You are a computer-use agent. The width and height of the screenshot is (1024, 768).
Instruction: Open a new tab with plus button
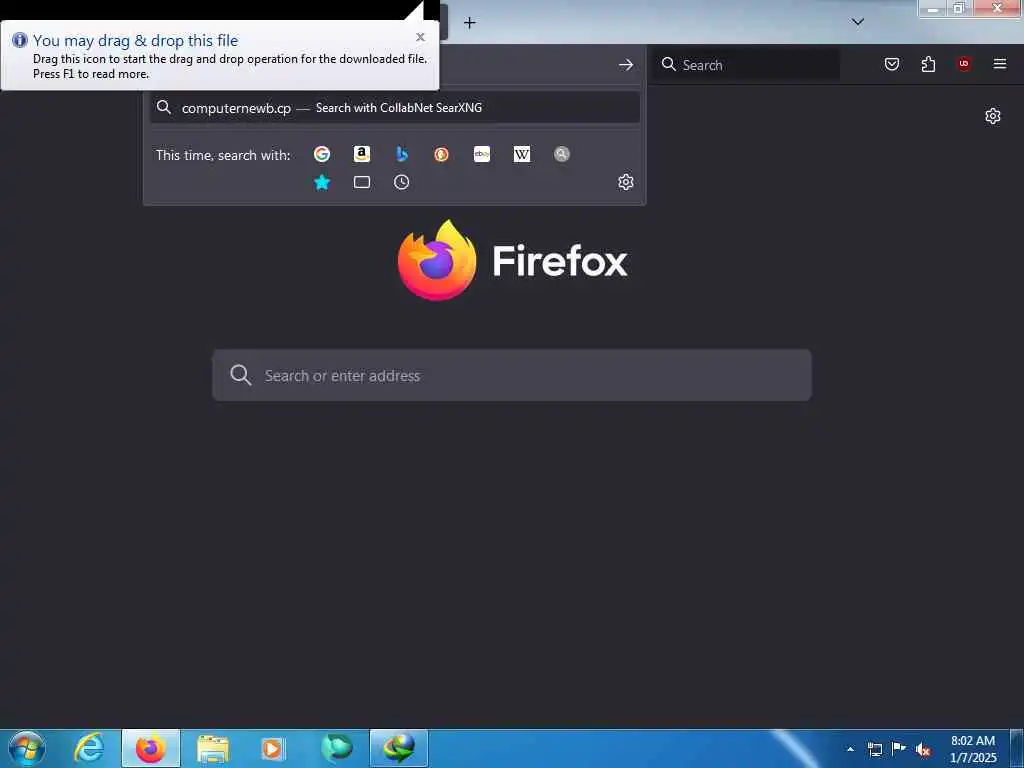470,23
